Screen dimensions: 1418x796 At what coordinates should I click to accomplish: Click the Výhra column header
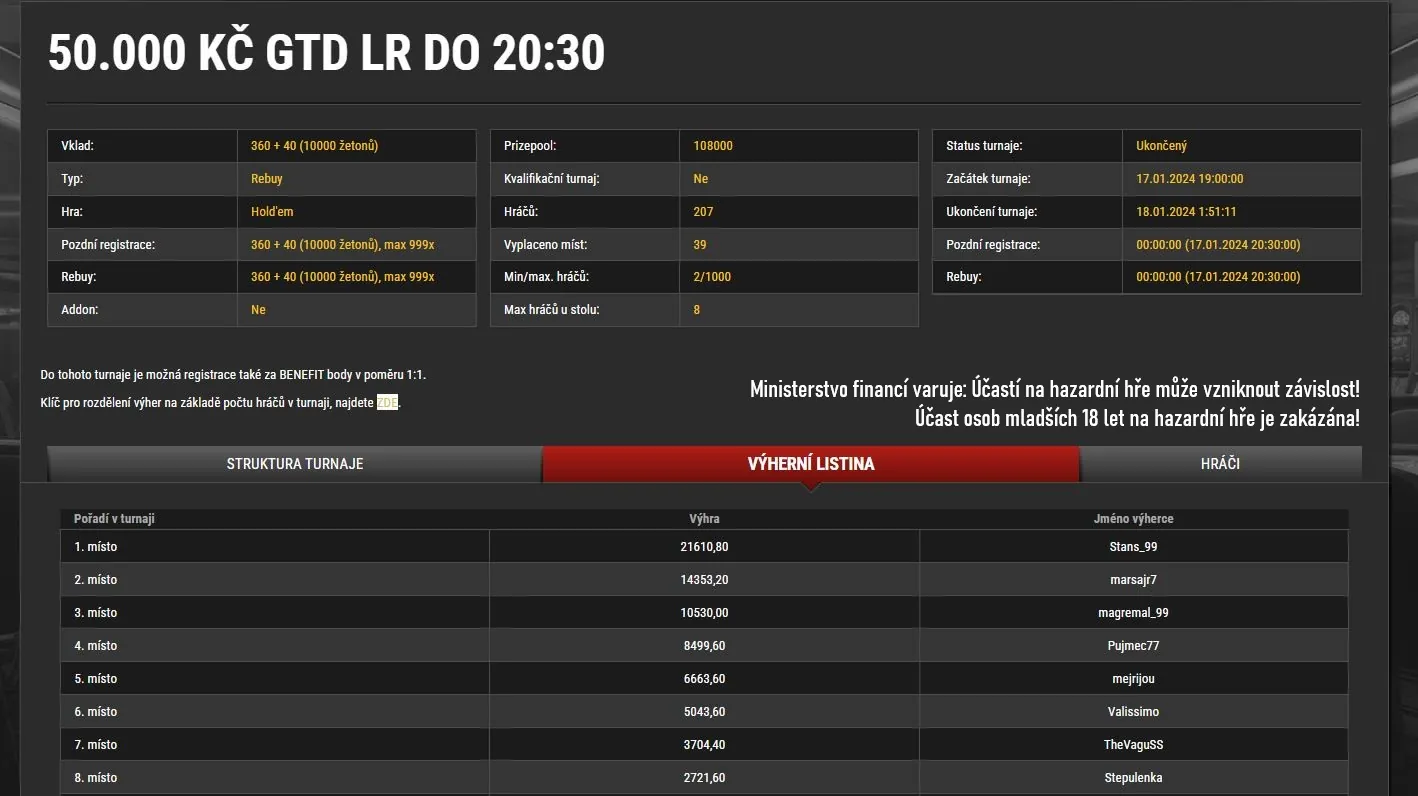(x=704, y=519)
